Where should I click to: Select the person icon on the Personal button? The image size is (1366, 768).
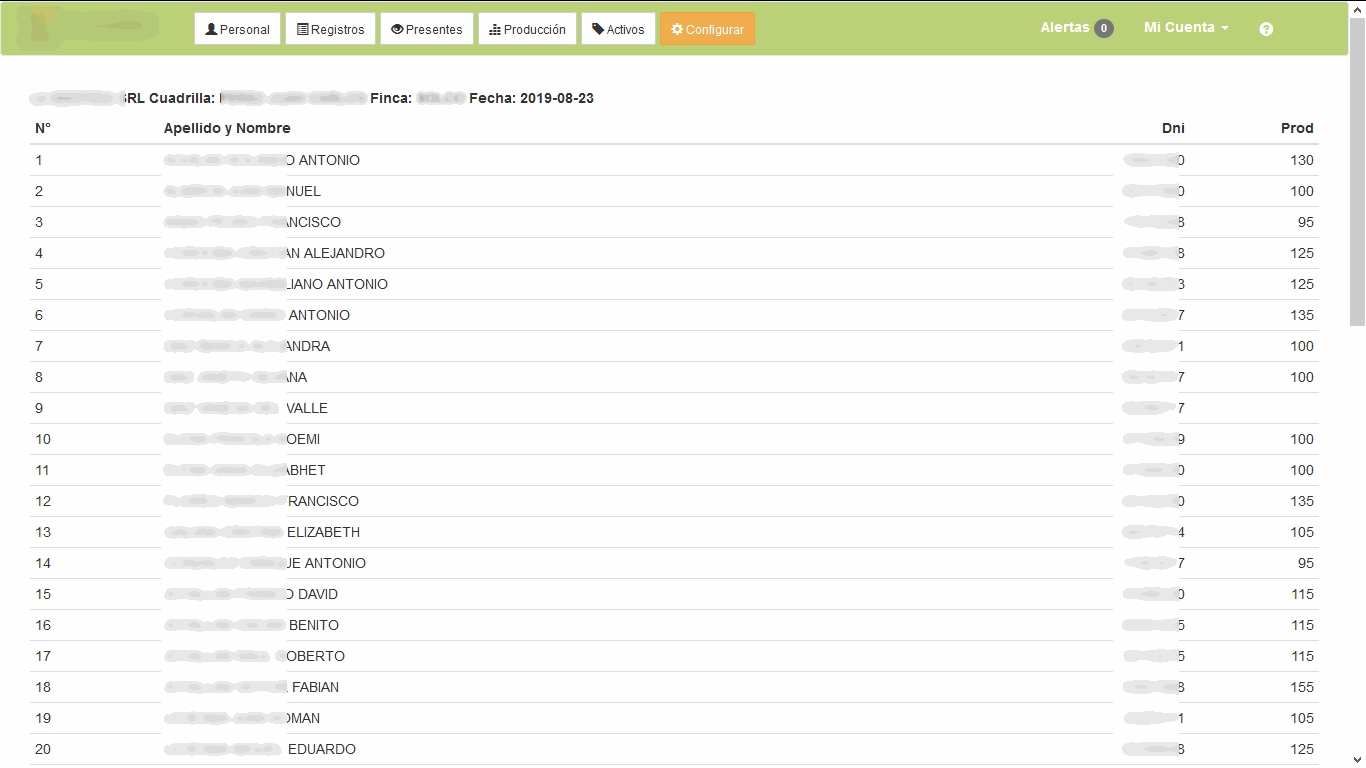(213, 29)
